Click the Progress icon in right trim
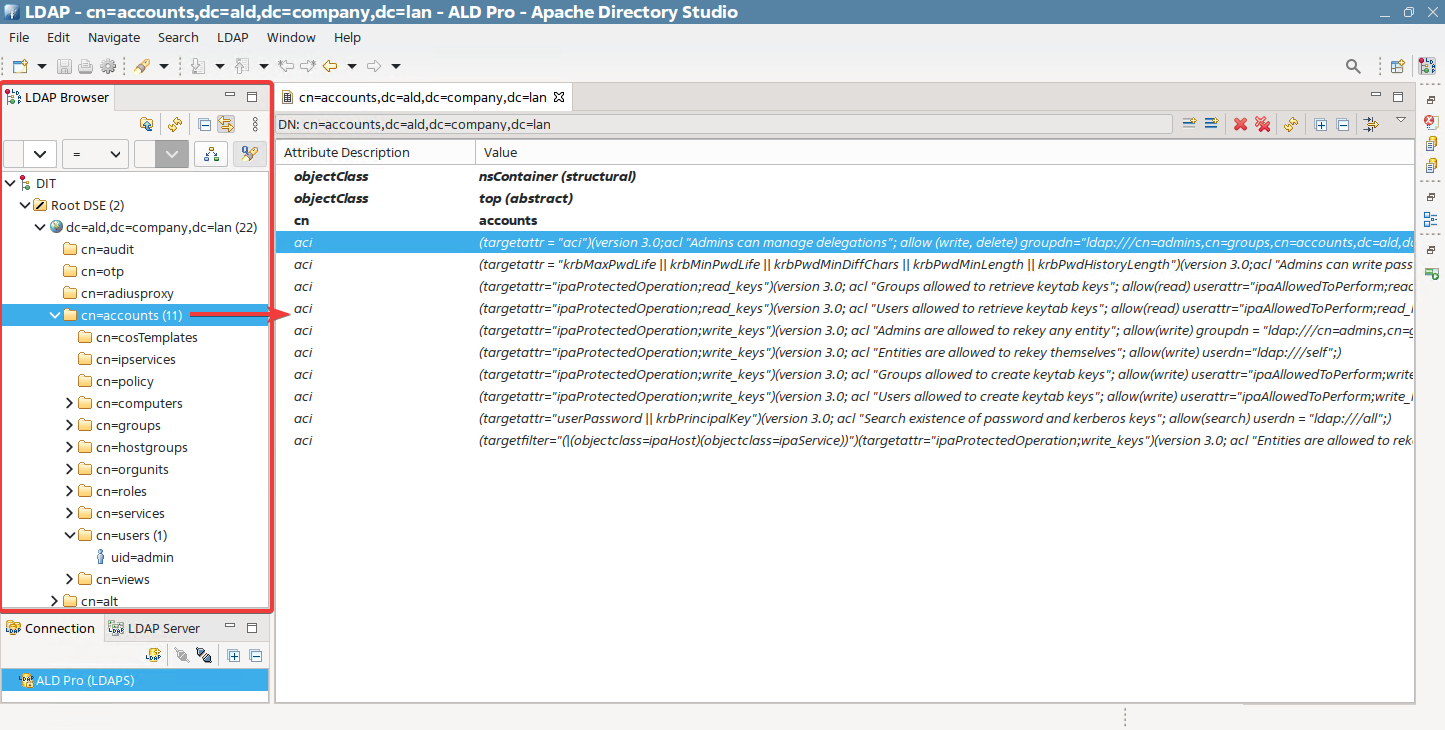 coord(1431,273)
